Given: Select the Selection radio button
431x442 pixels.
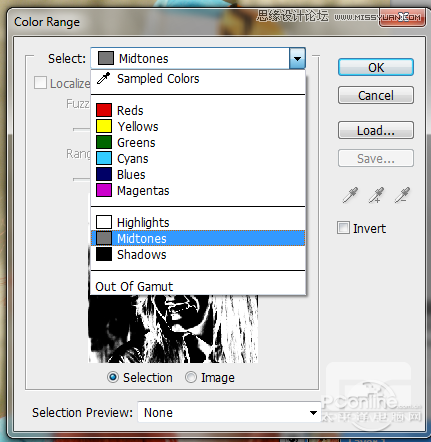Looking at the screenshot, I should coord(113,377).
